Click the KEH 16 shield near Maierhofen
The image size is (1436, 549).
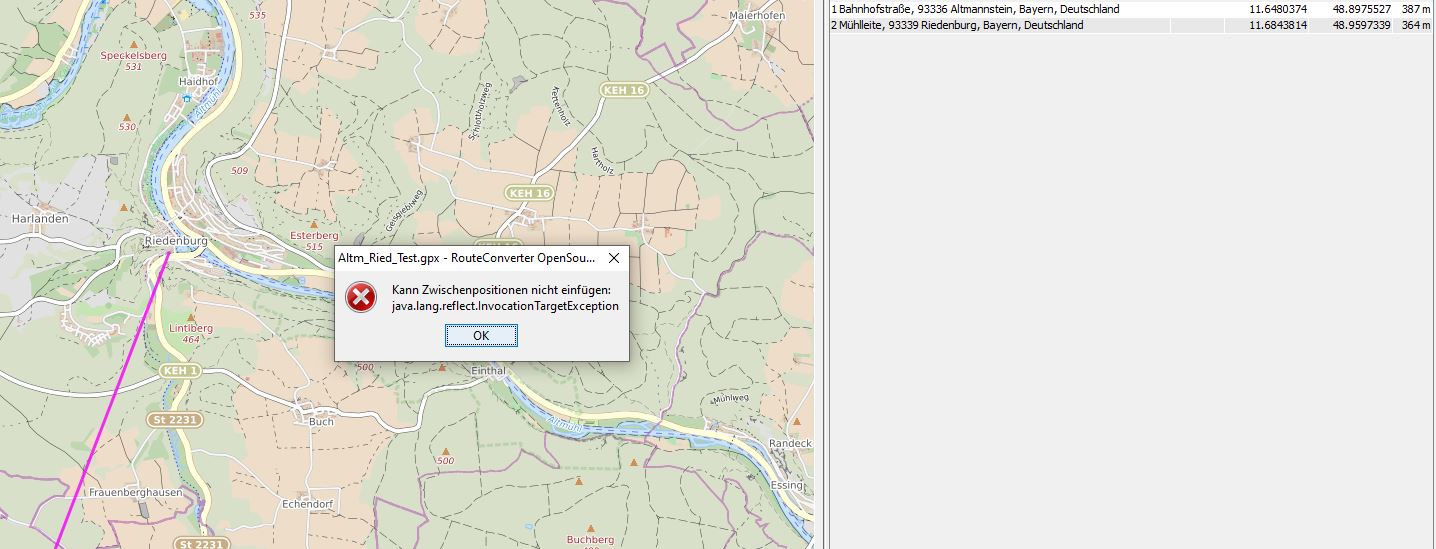click(624, 90)
